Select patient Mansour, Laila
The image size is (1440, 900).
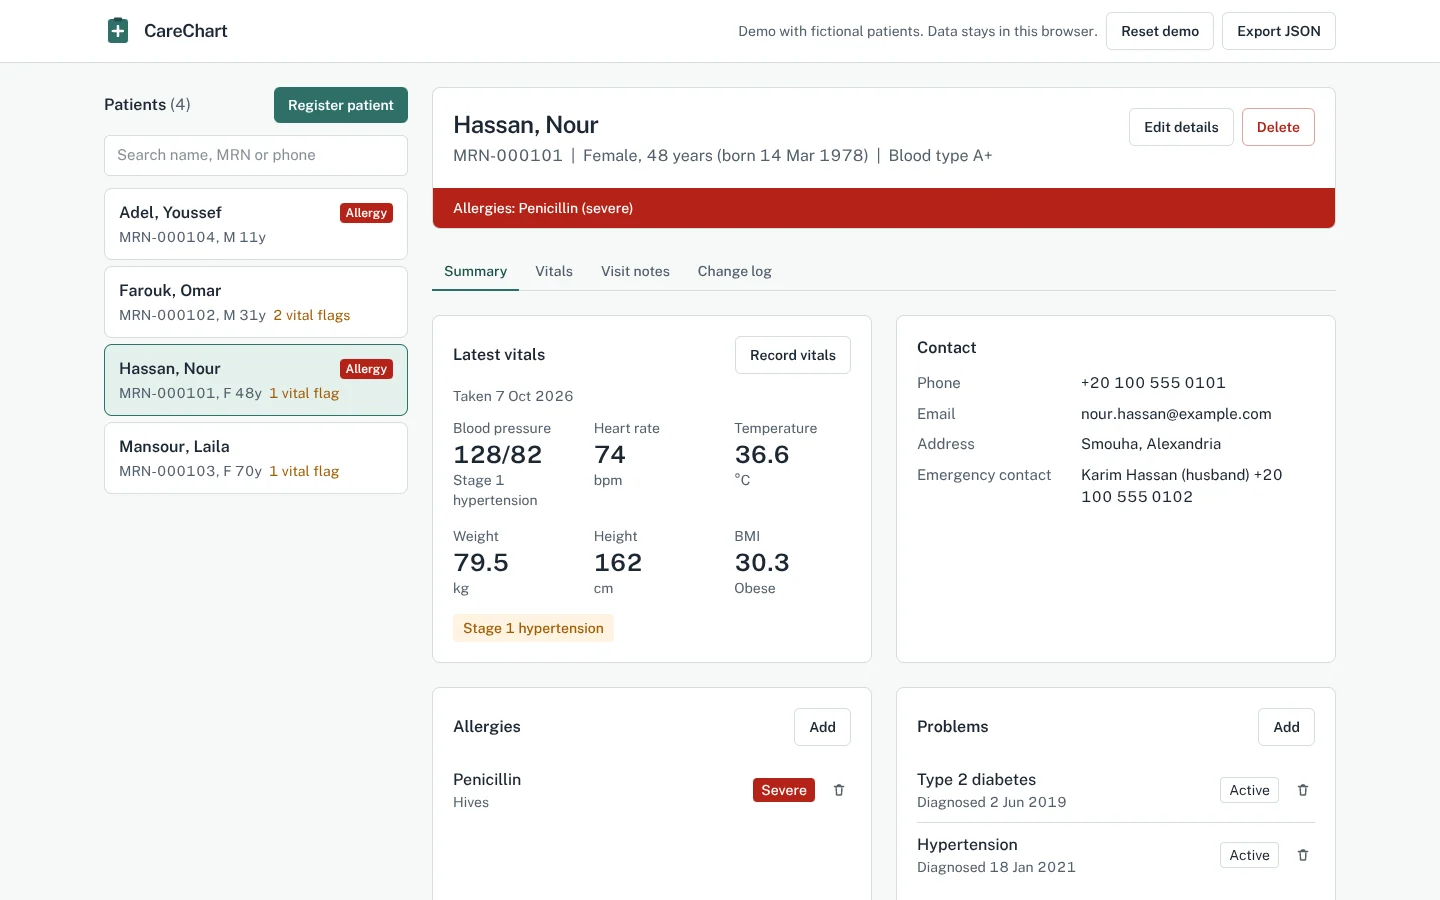(x=256, y=458)
